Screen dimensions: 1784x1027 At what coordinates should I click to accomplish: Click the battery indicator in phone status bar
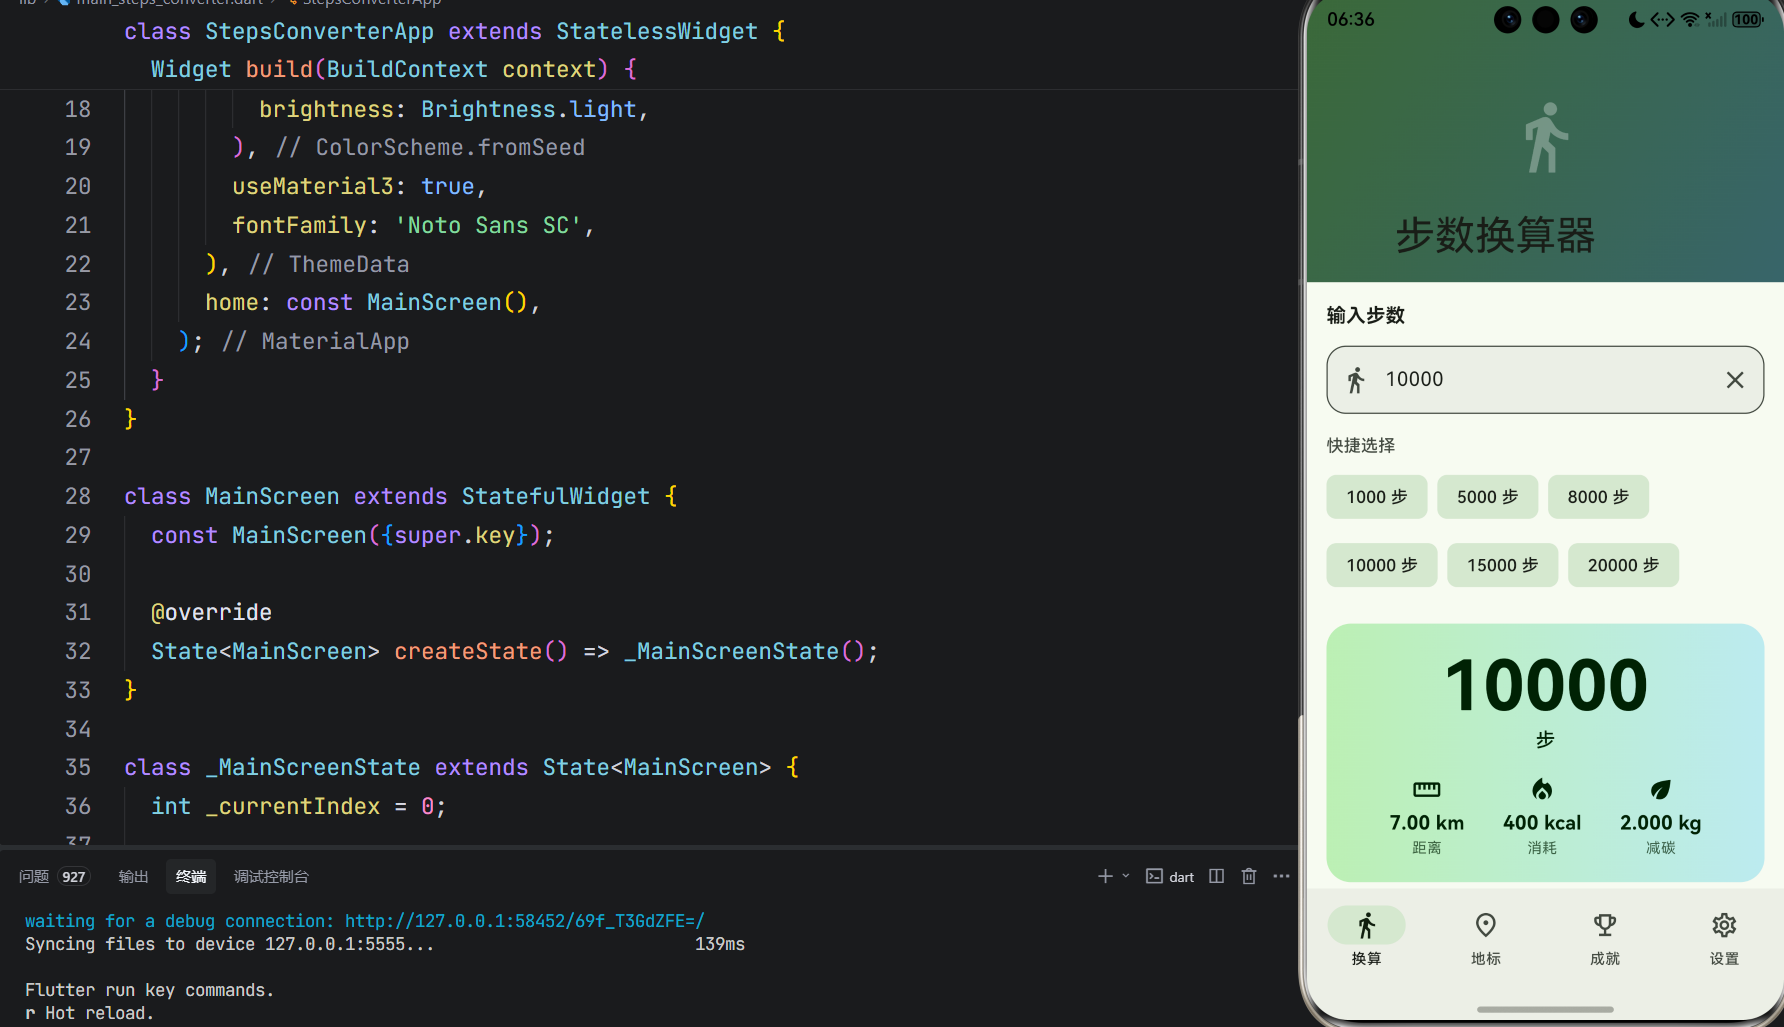tap(1748, 19)
